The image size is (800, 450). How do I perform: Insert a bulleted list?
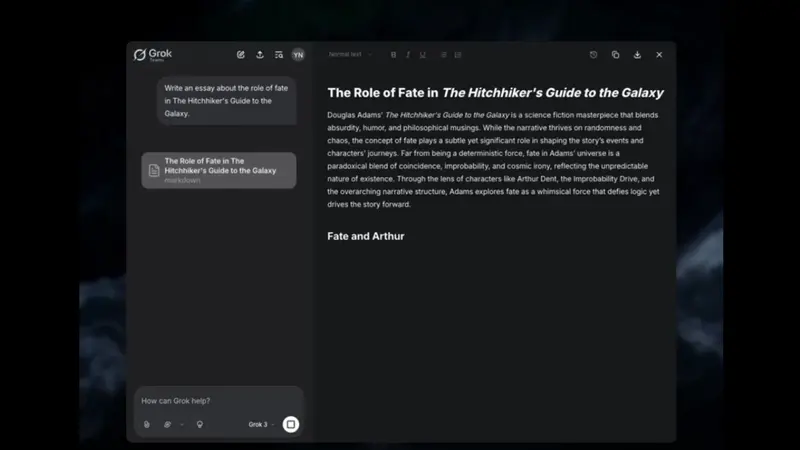click(443, 55)
